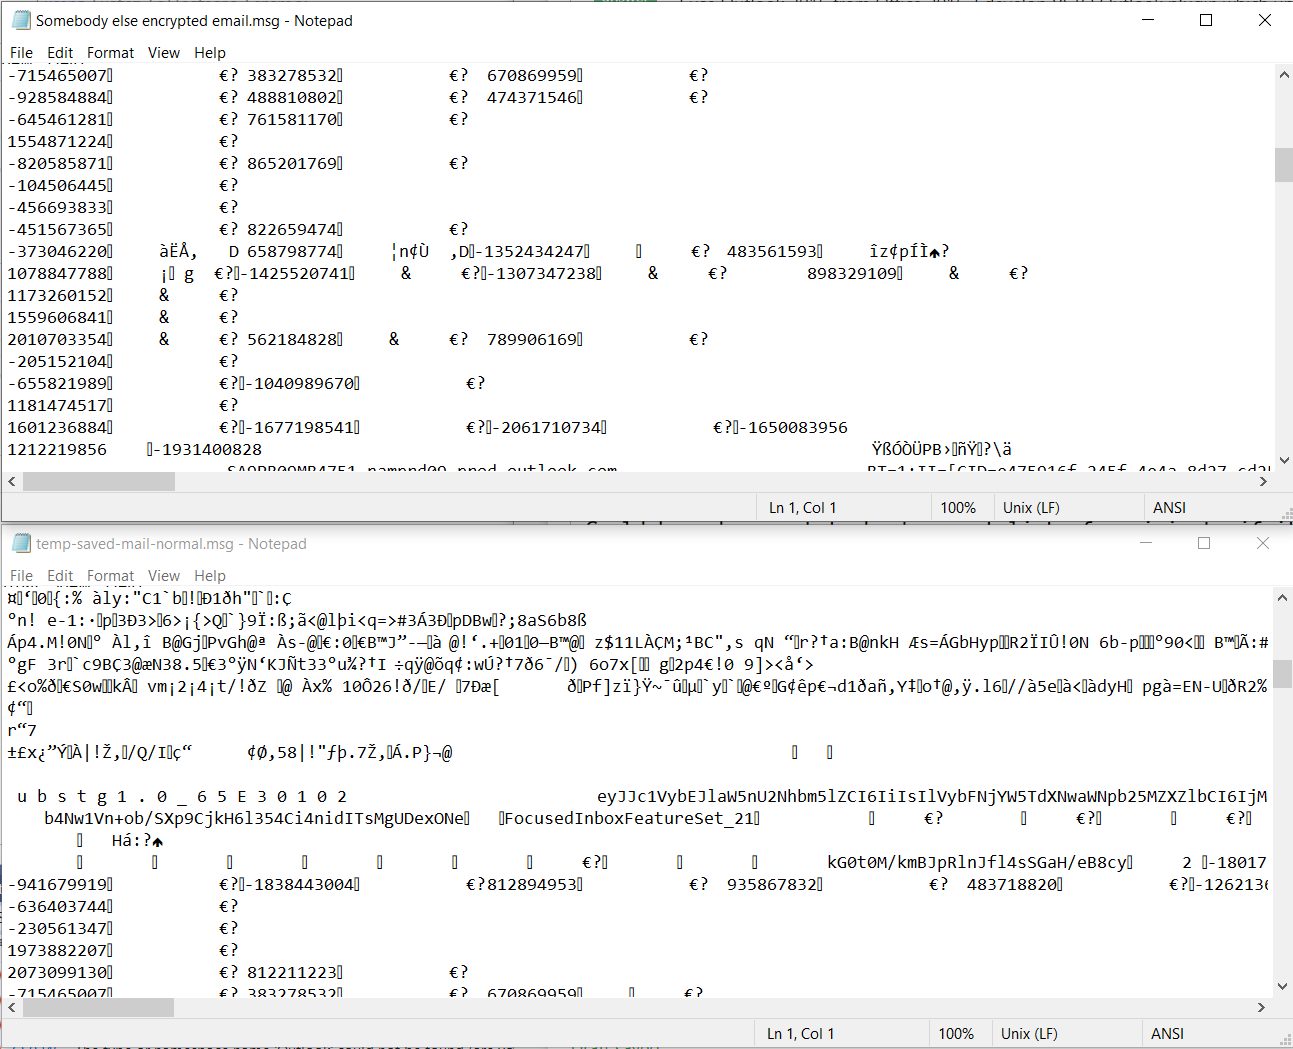1293x1049 pixels.
Task: Click vertical scrollbar thumb in top window
Action: 1284,165
